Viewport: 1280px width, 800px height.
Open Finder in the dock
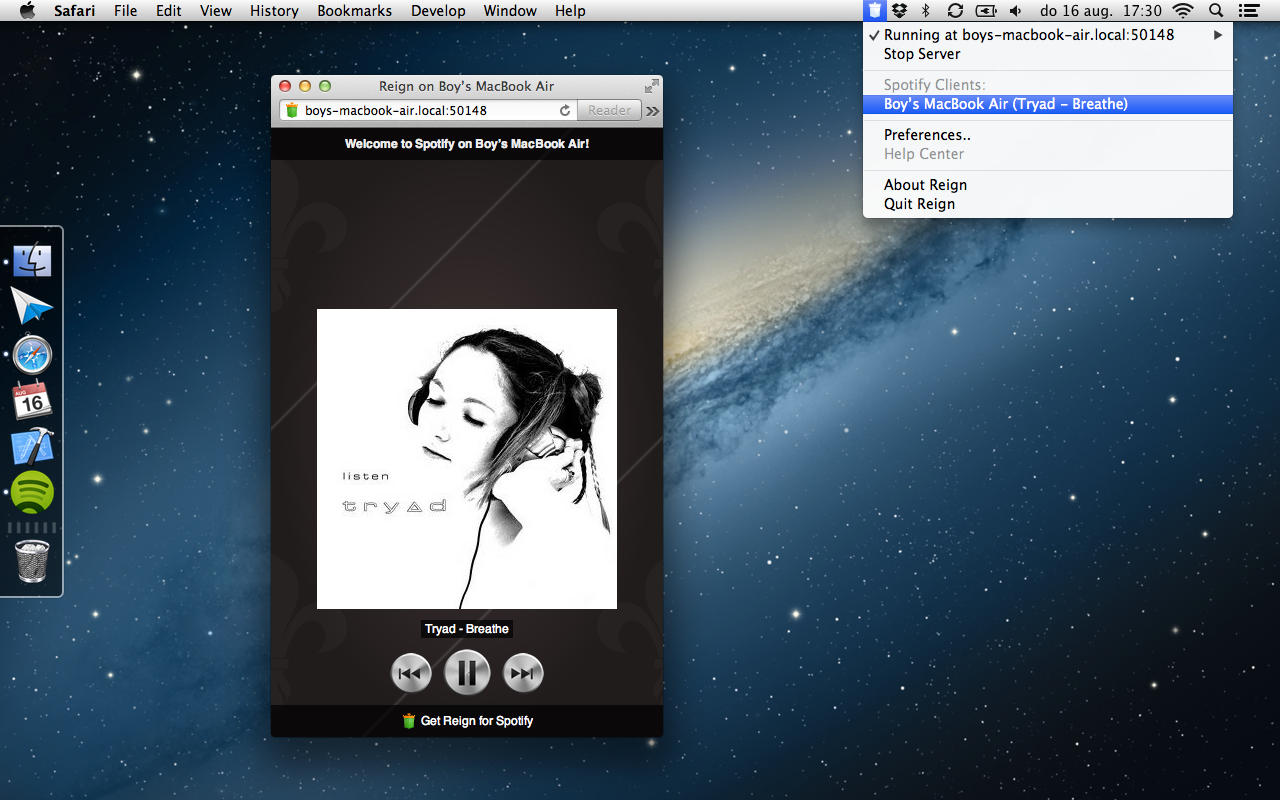(32, 260)
